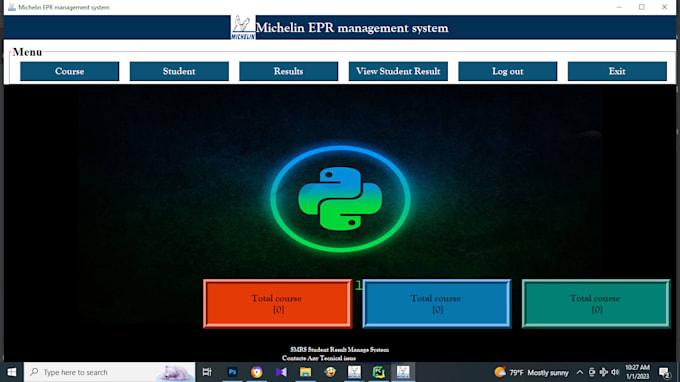The width and height of the screenshot is (680, 382).
Task: Open the notification center icon
Action: (x=664, y=372)
